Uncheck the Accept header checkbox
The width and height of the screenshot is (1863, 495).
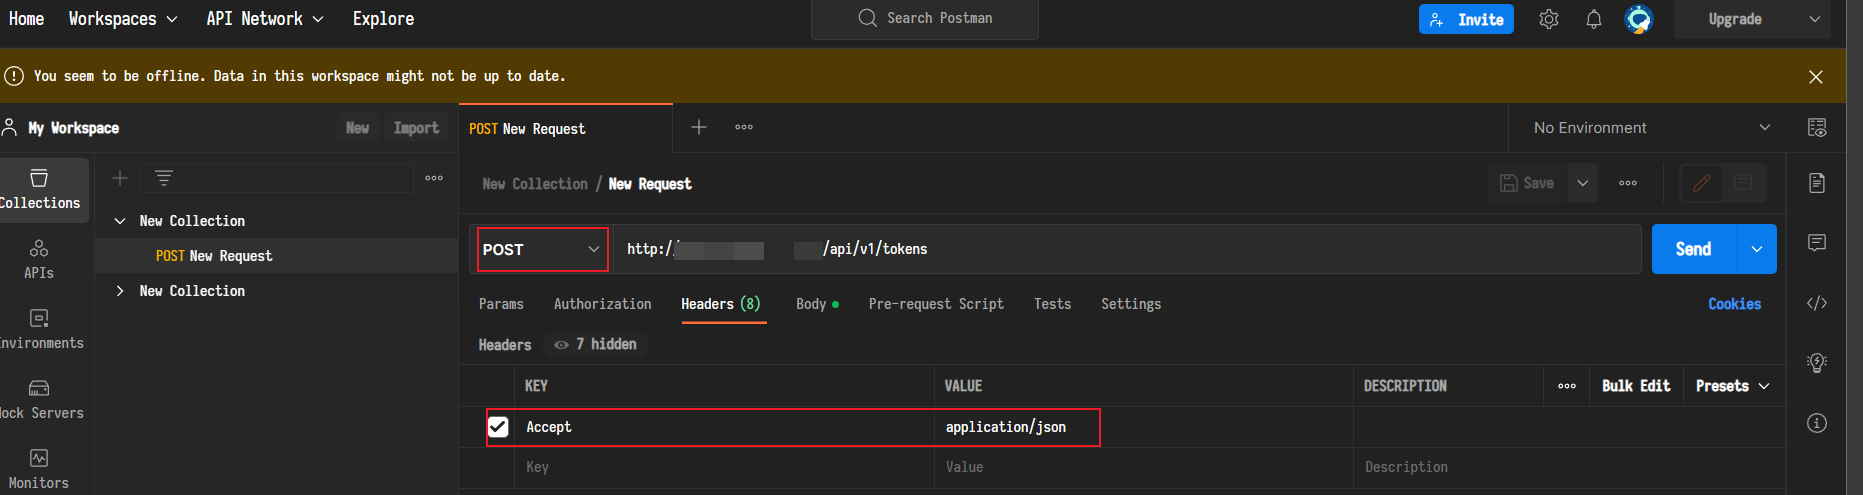pos(498,427)
